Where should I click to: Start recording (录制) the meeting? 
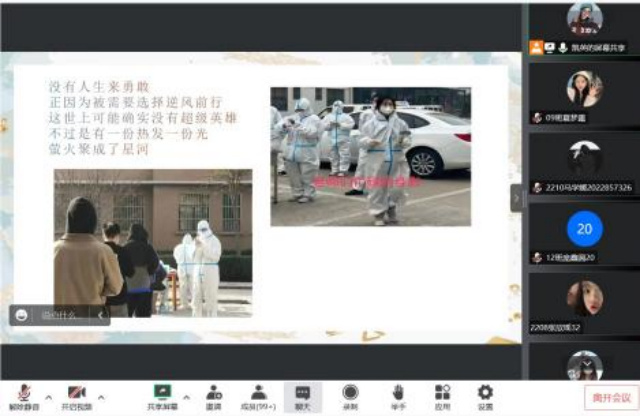[x=350, y=398]
